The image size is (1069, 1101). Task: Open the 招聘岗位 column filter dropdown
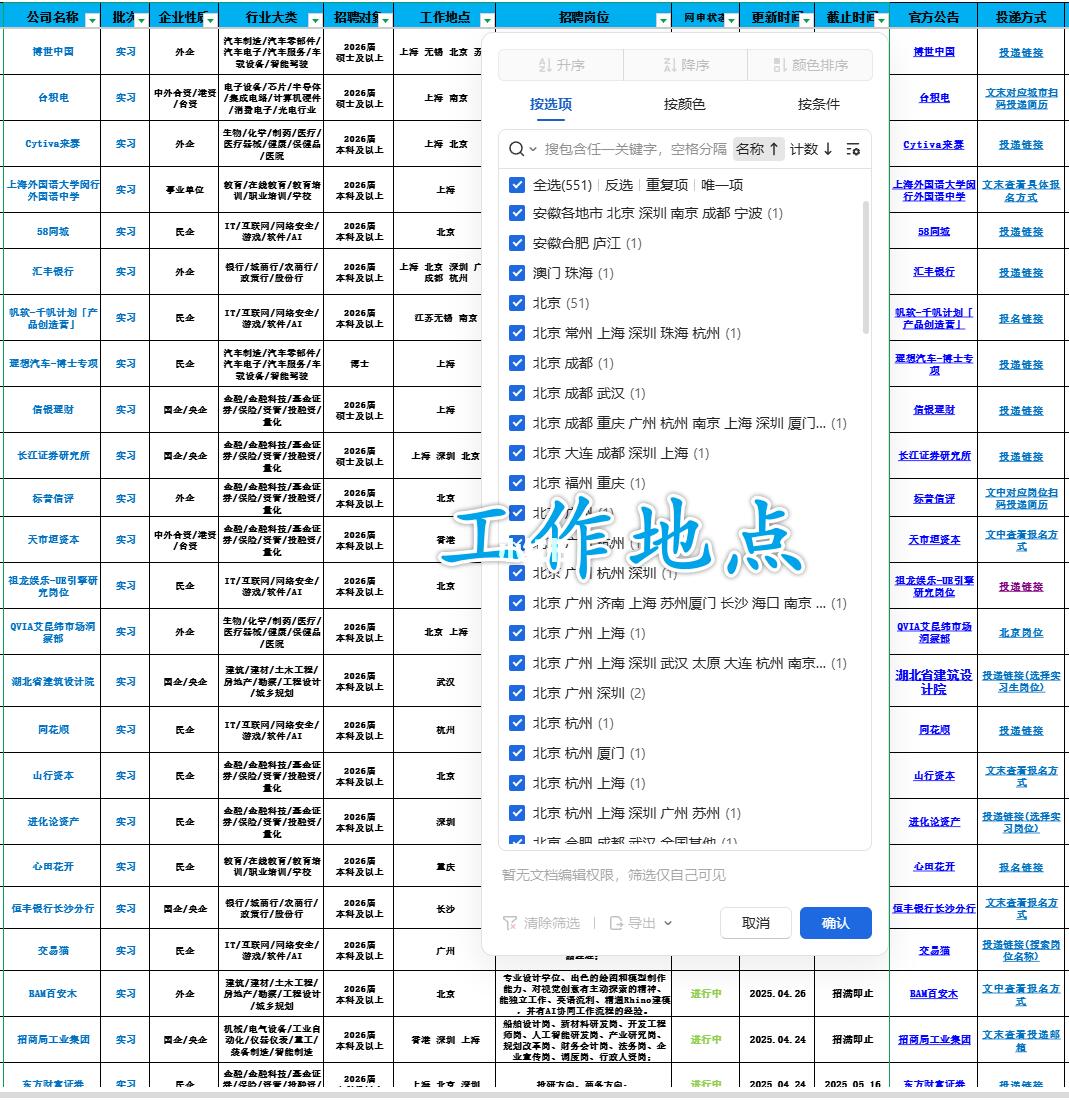(x=662, y=20)
